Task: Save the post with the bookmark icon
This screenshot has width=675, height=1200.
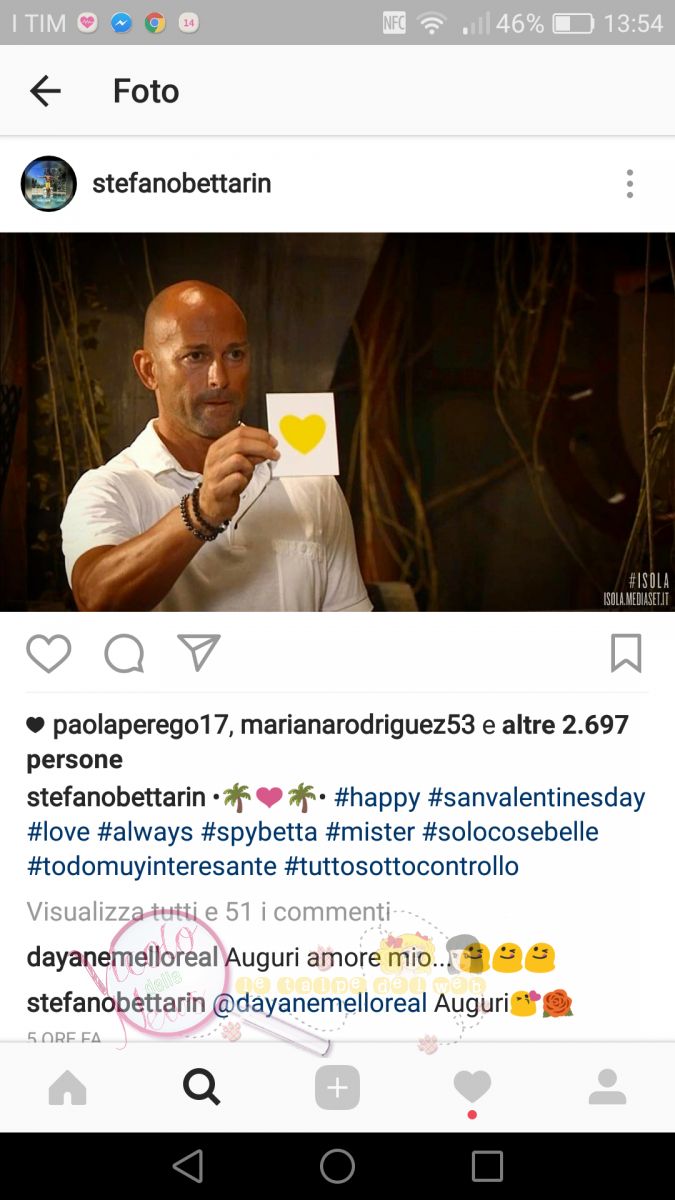Action: click(x=626, y=654)
